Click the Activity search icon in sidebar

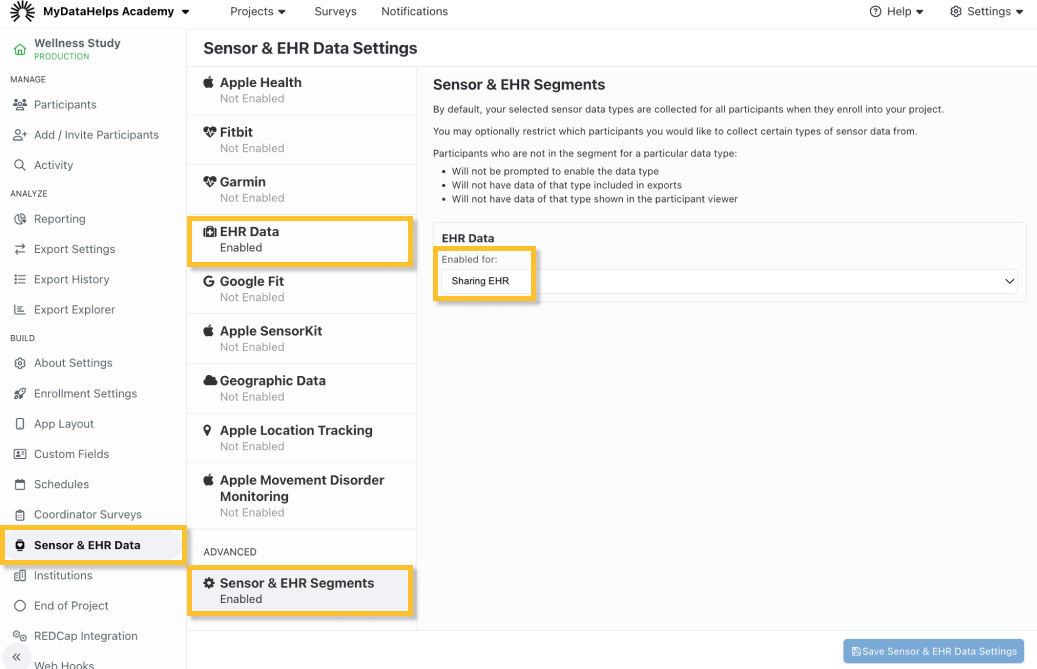pyautogui.click(x=20, y=165)
